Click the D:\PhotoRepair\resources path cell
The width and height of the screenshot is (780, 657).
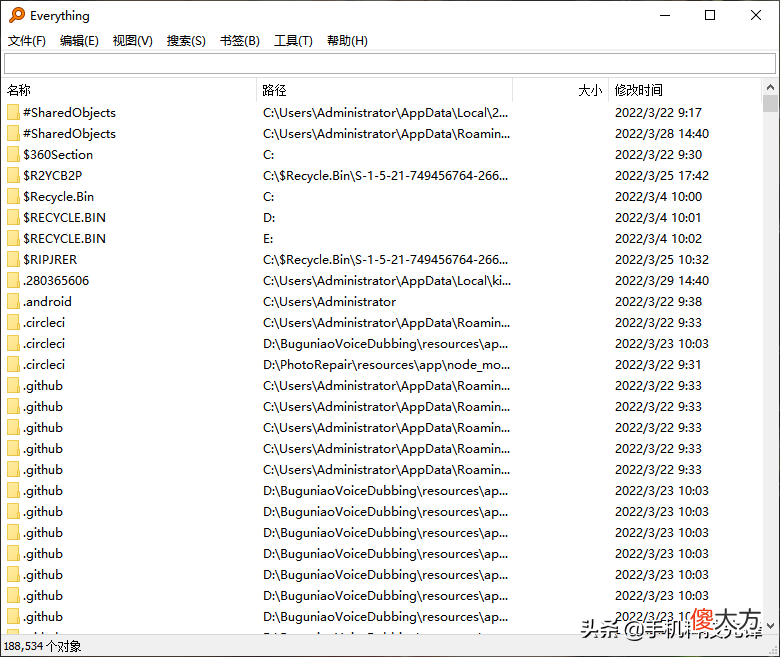point(387,365)
